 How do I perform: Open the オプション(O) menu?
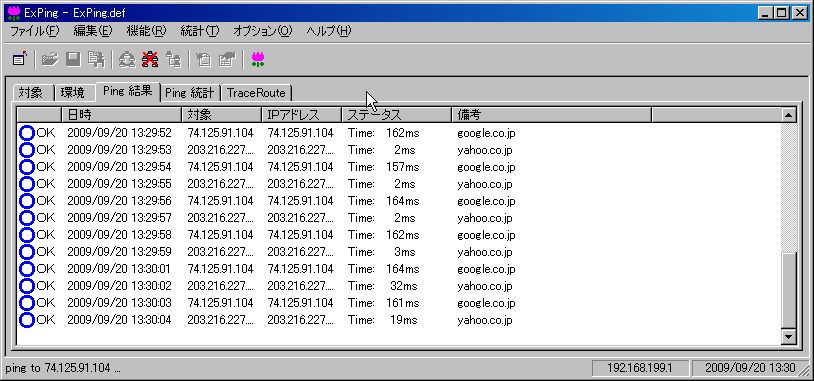click(263, 31)
